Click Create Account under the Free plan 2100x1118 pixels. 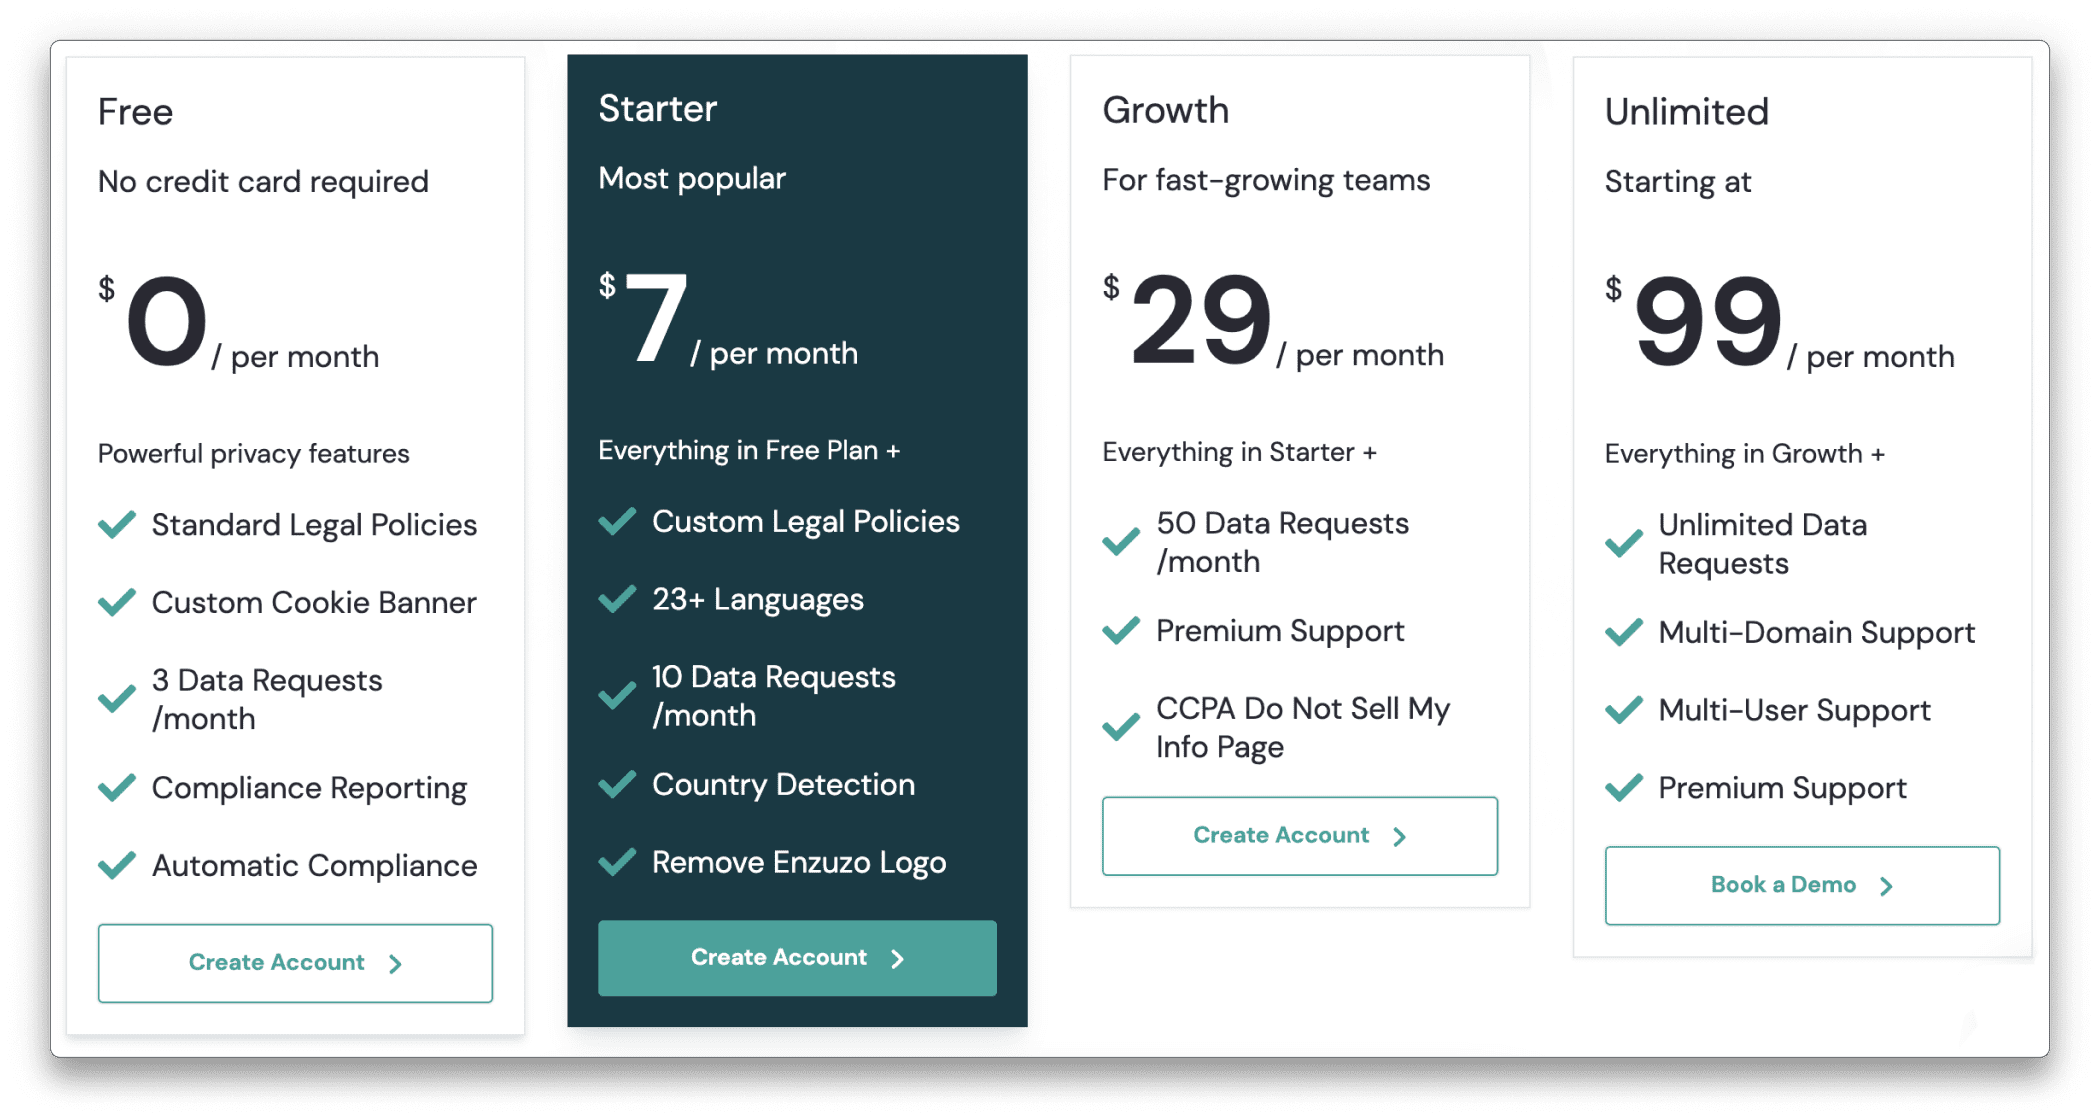294,962
